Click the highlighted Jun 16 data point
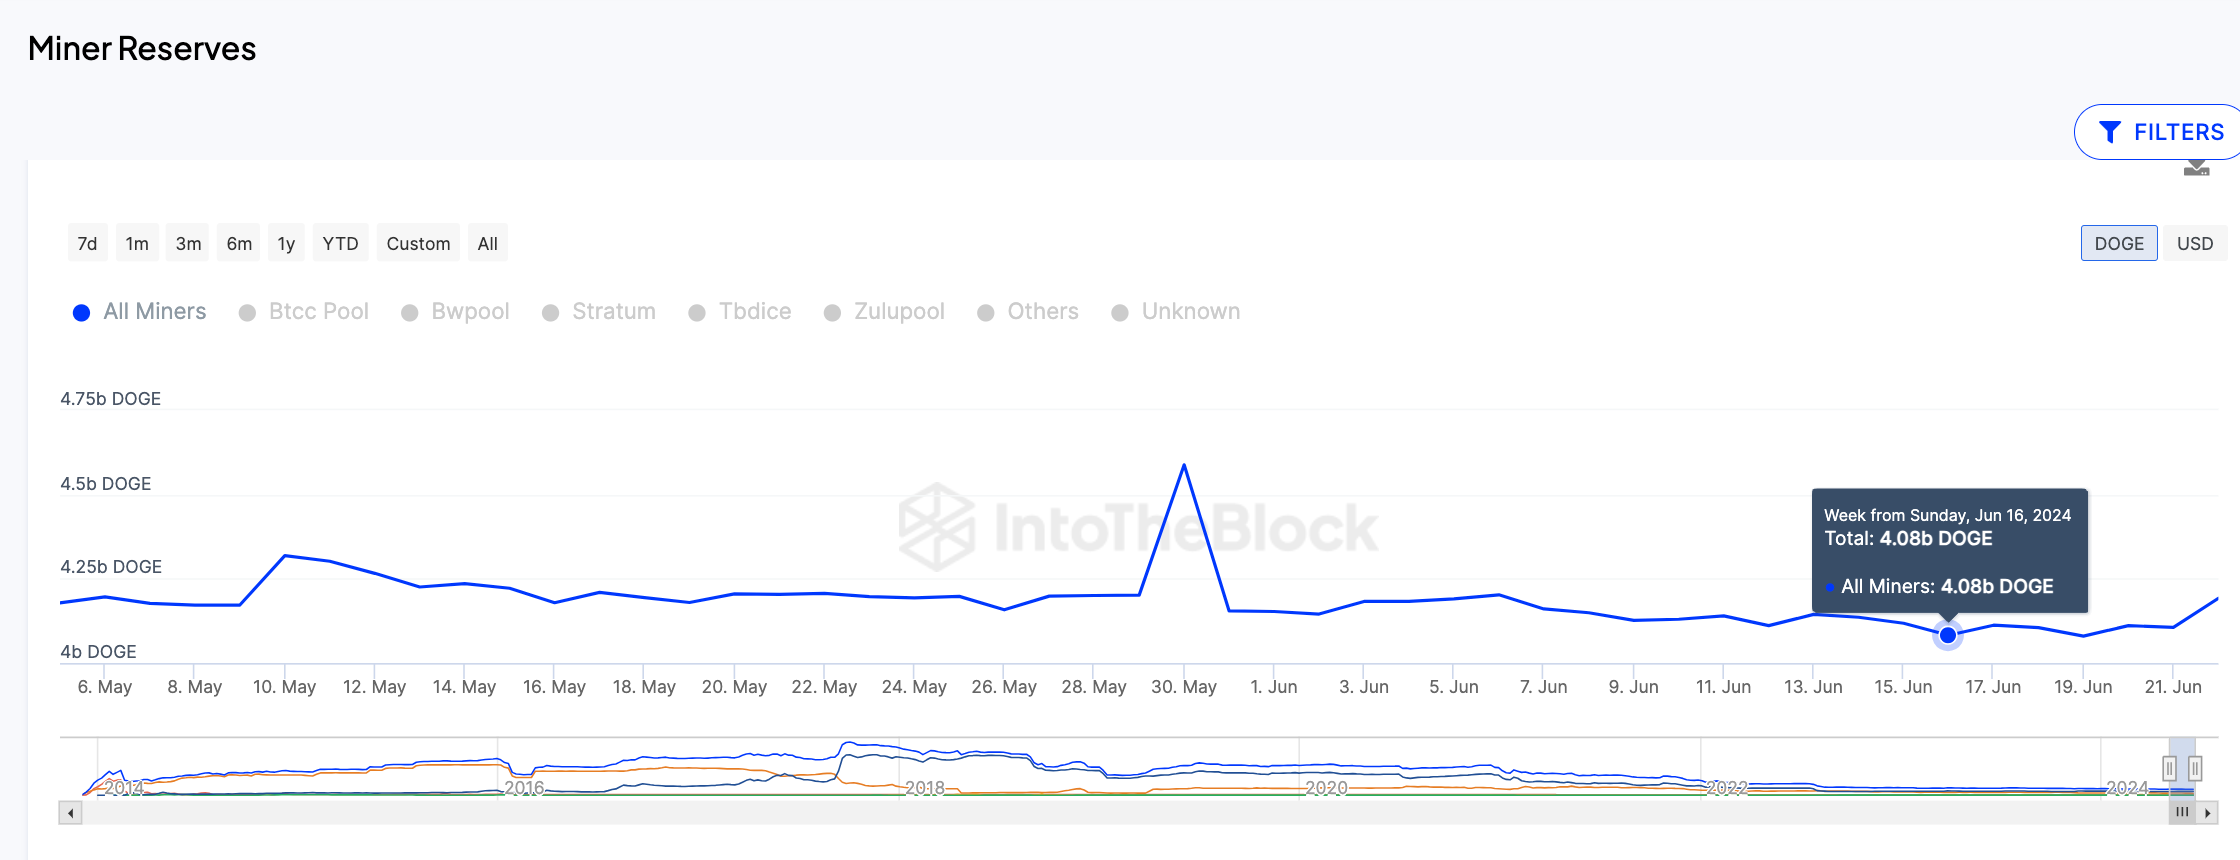The height and width of the screenshot is (860, 2240). [1948, 635]
